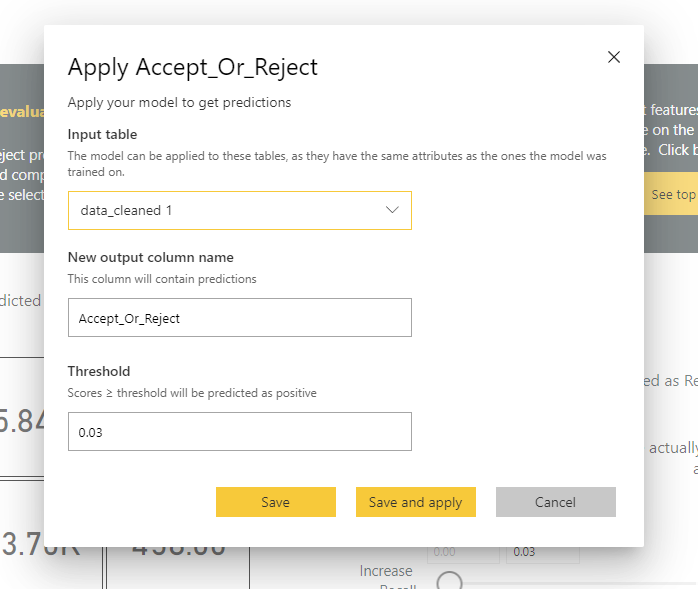Open the data_cleaned 1 input table dropdown
The image size is (698, 589).
[x=239, y=211]
